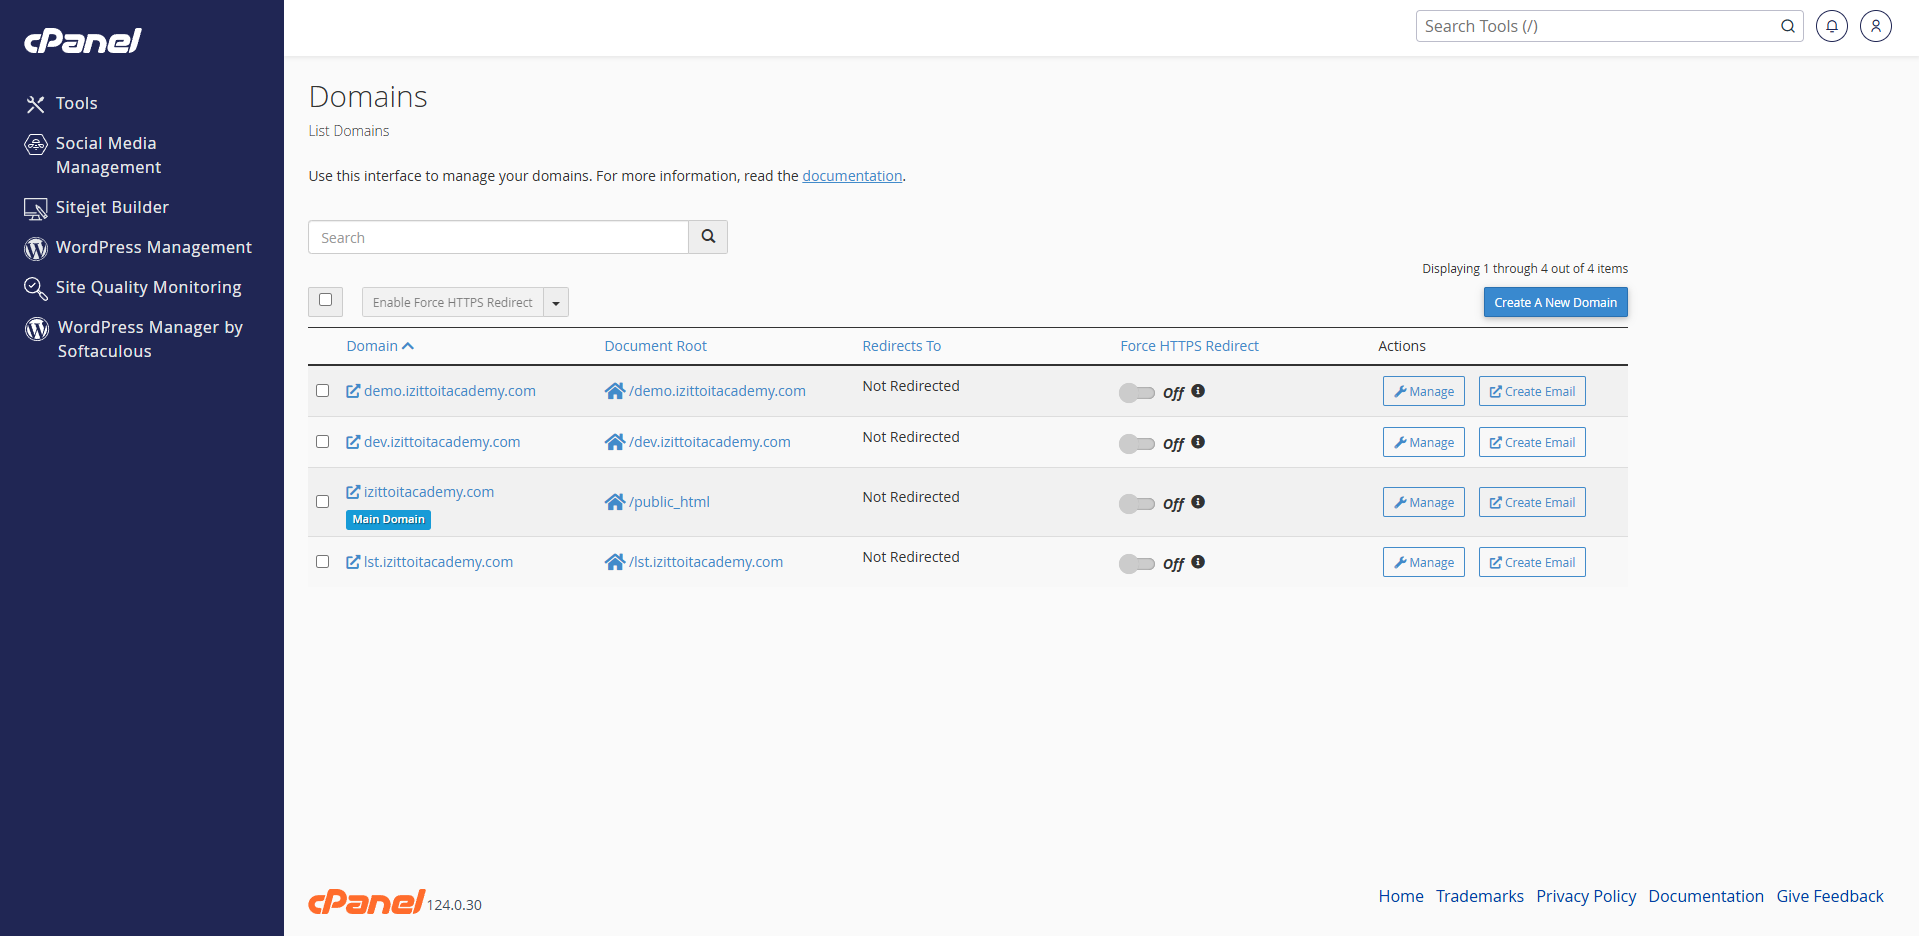Check the demo.izittoitacademy.com row checkbox
This screenshot has height=936, width=1919.
[322, 391]
